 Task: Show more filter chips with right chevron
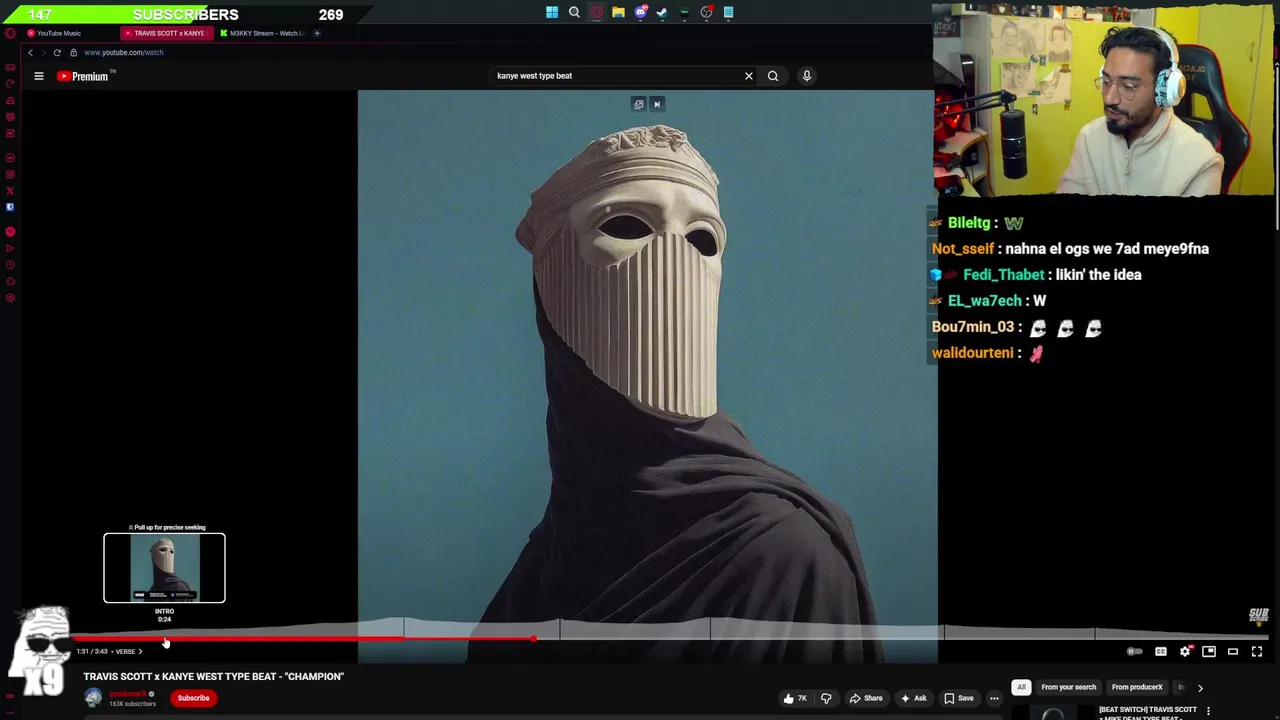click(x=1200, y=688)
